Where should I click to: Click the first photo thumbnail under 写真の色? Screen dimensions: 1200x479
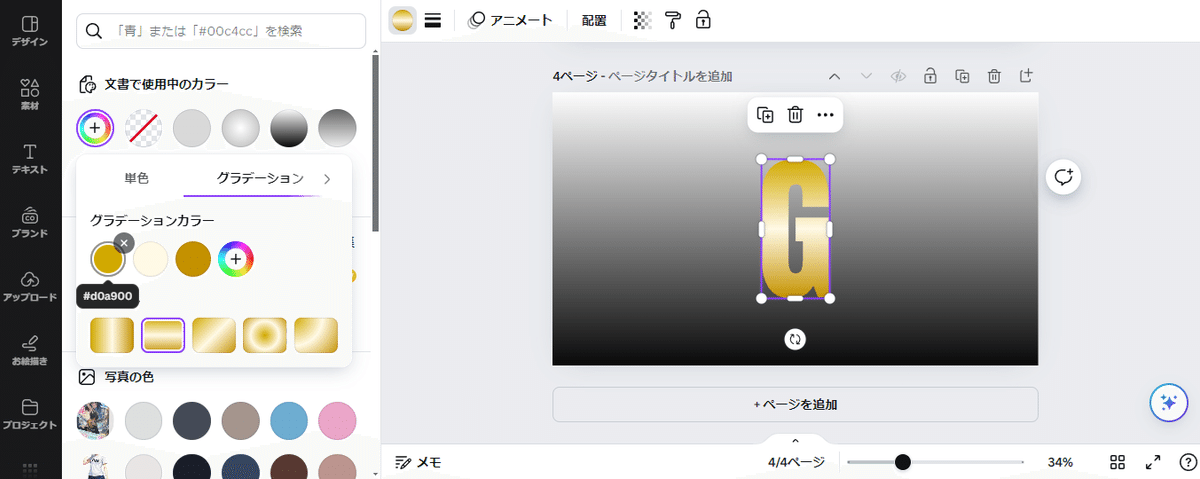95,421
